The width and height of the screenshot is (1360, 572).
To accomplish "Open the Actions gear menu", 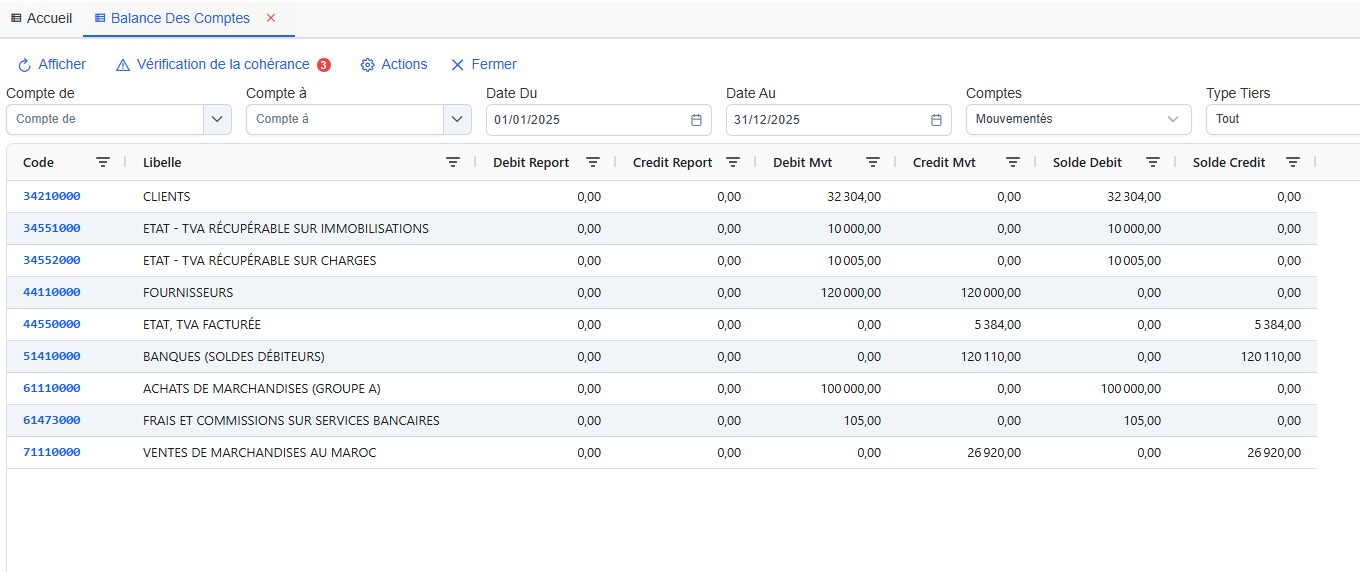I will (x=394, y=65).
